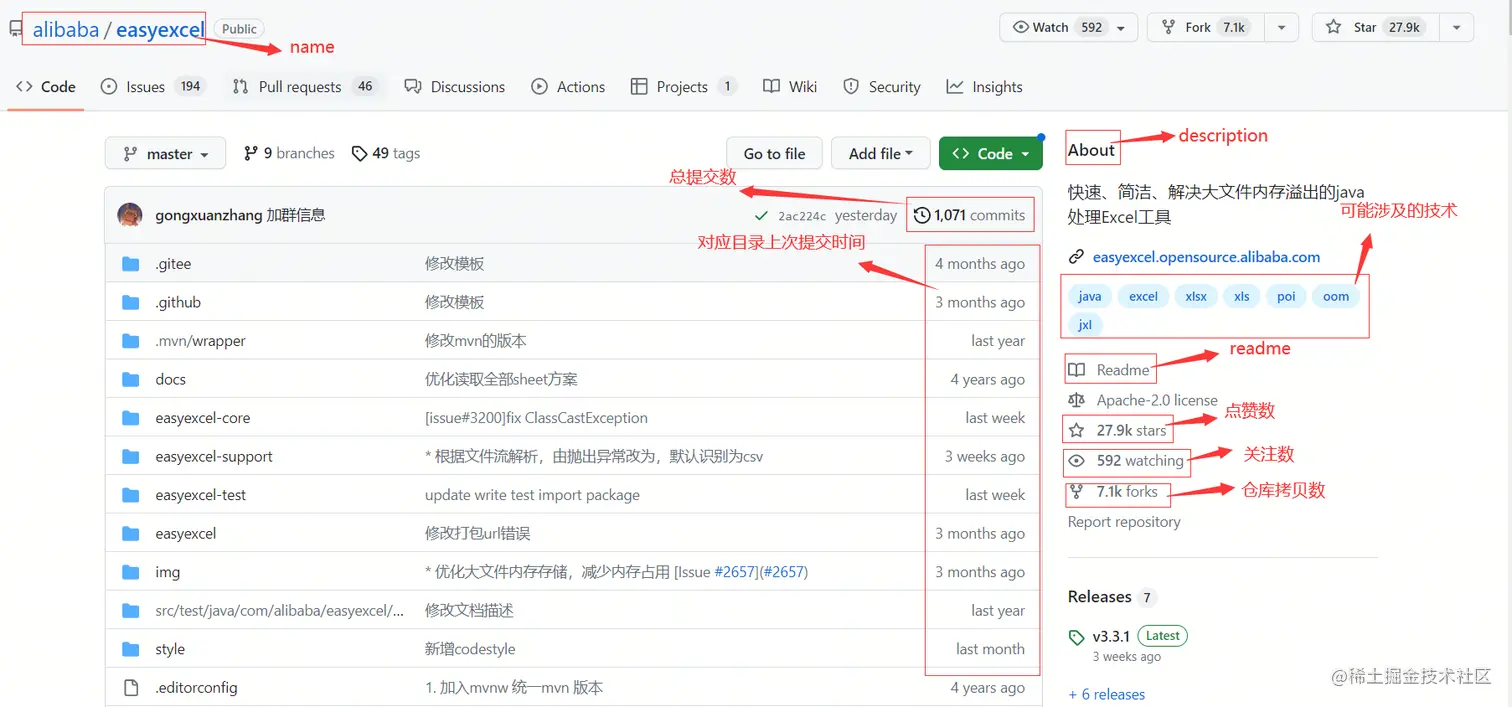
Task: Expand the Watch notifications dropdown arrow
Action: pos(1121,28)
